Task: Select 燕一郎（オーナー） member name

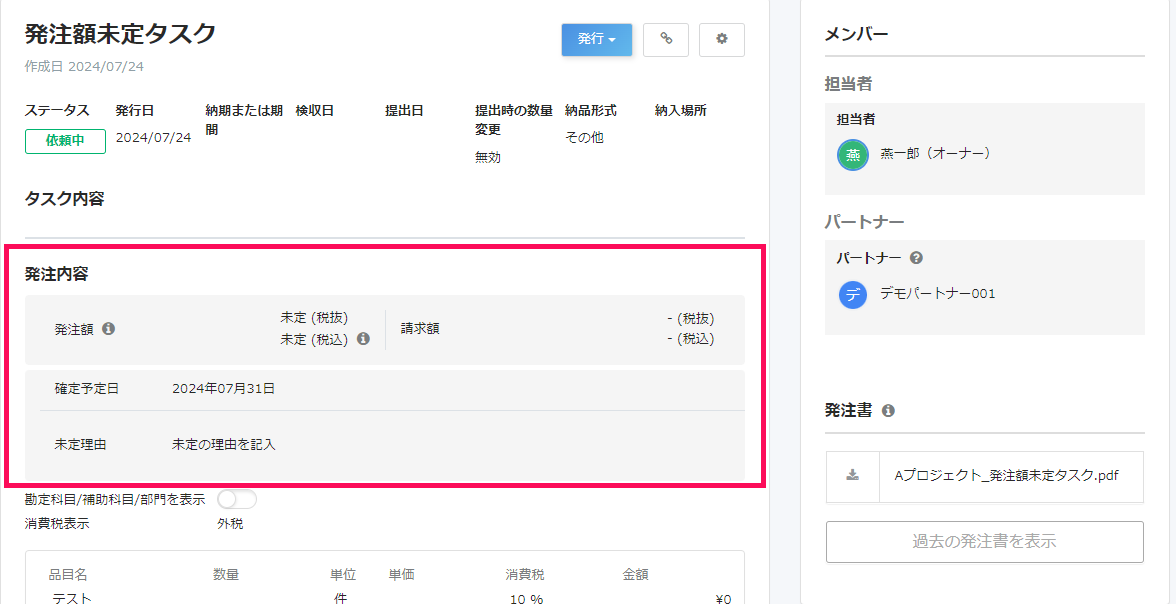Action: [x=936, y=153]
